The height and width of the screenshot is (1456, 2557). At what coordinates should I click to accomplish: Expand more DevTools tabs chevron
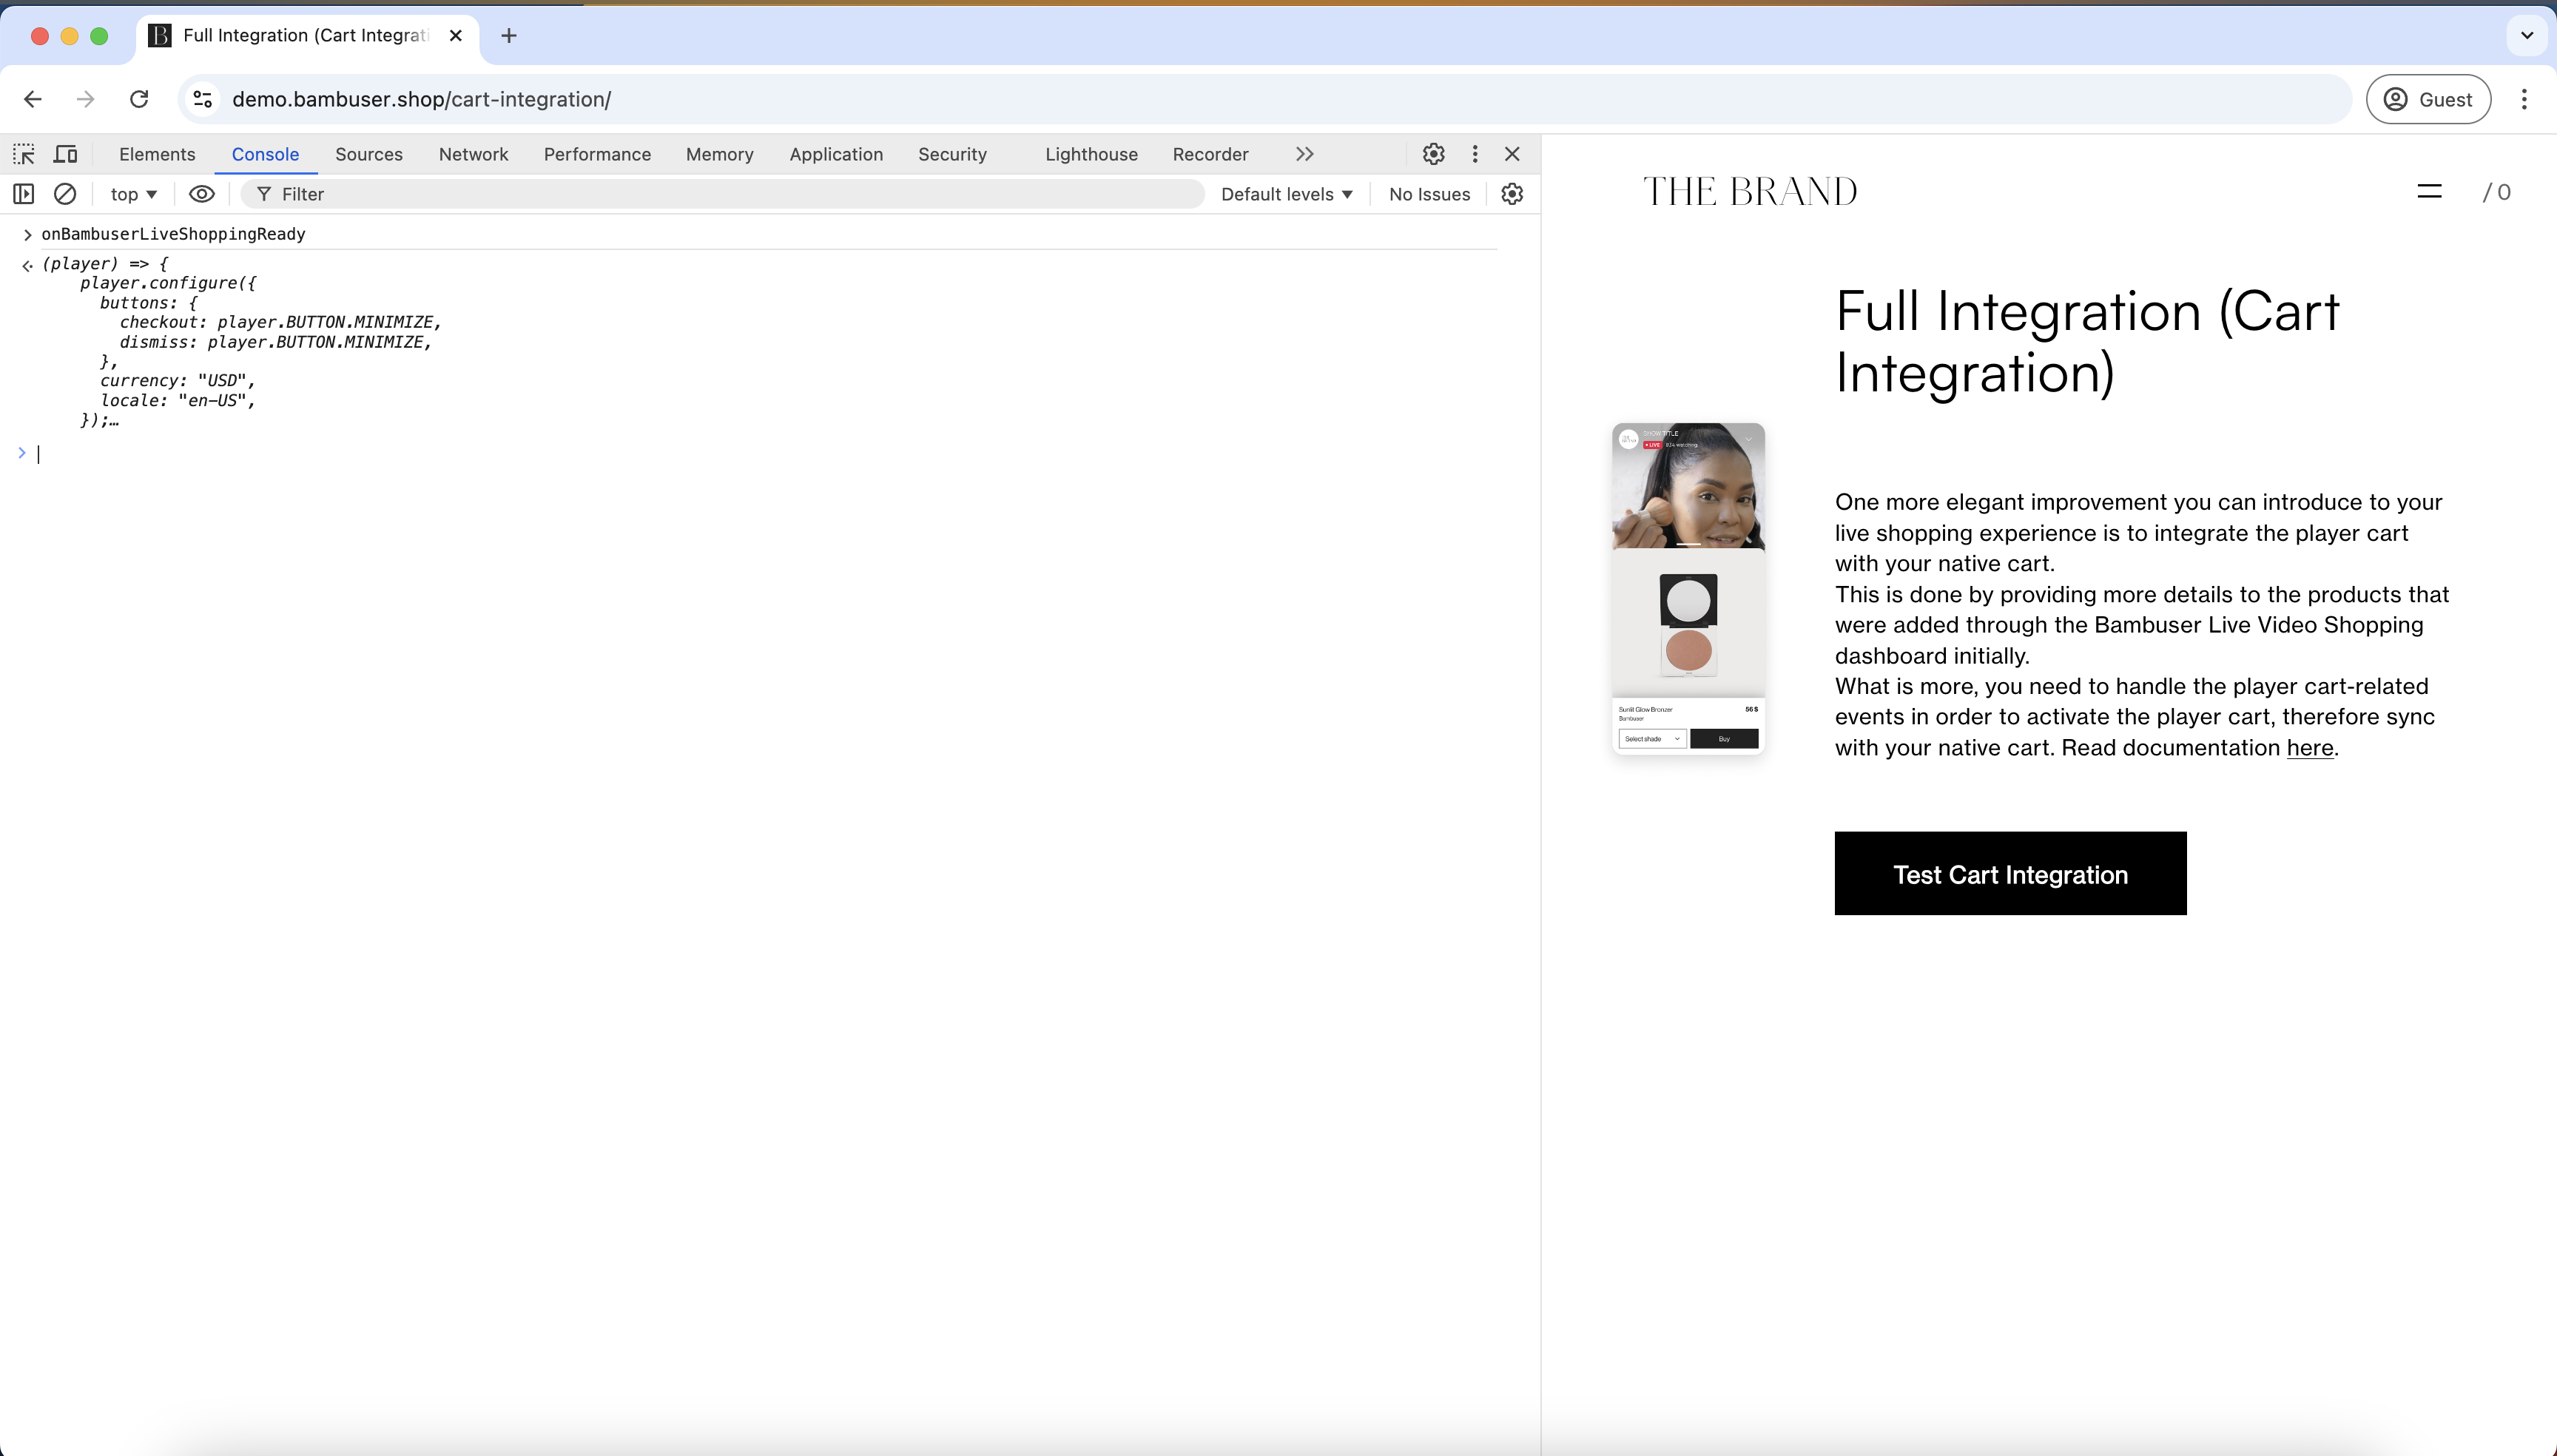point(1304,154)
